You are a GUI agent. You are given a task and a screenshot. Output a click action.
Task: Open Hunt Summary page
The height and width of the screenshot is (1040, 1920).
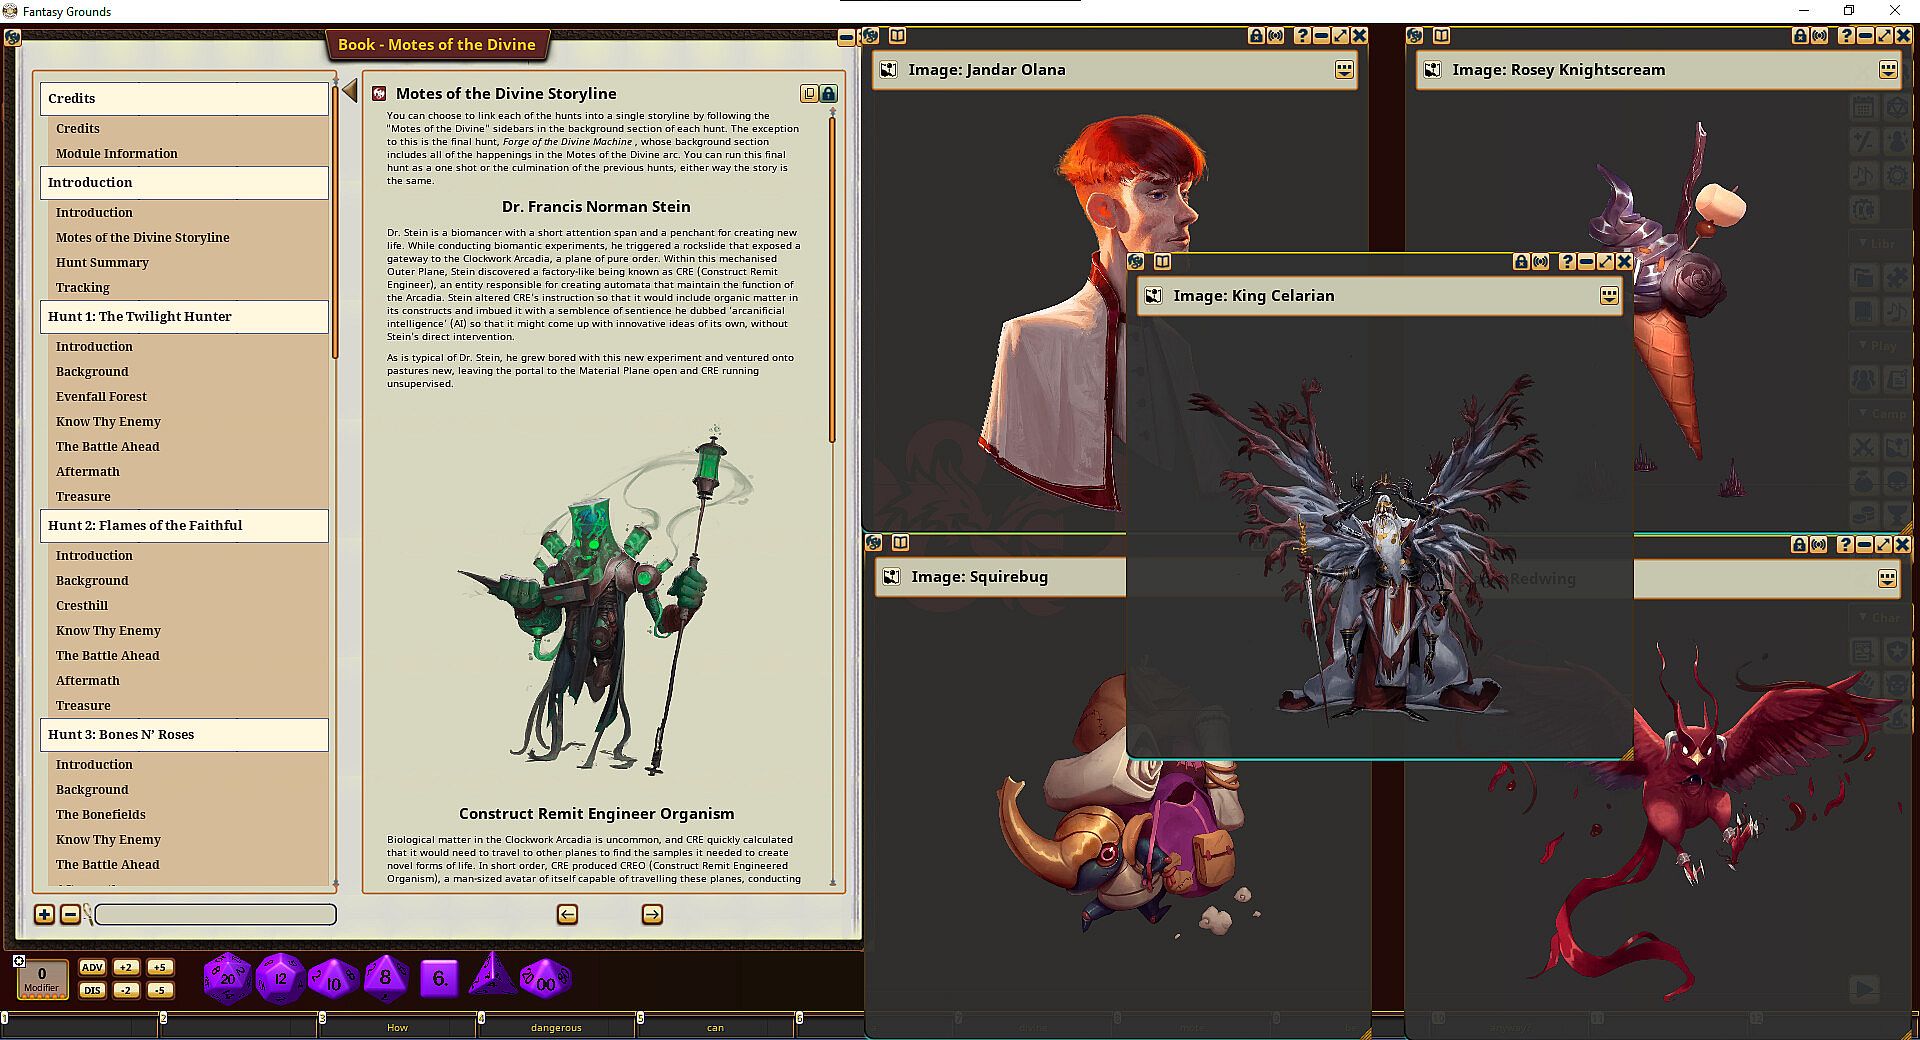102,262
